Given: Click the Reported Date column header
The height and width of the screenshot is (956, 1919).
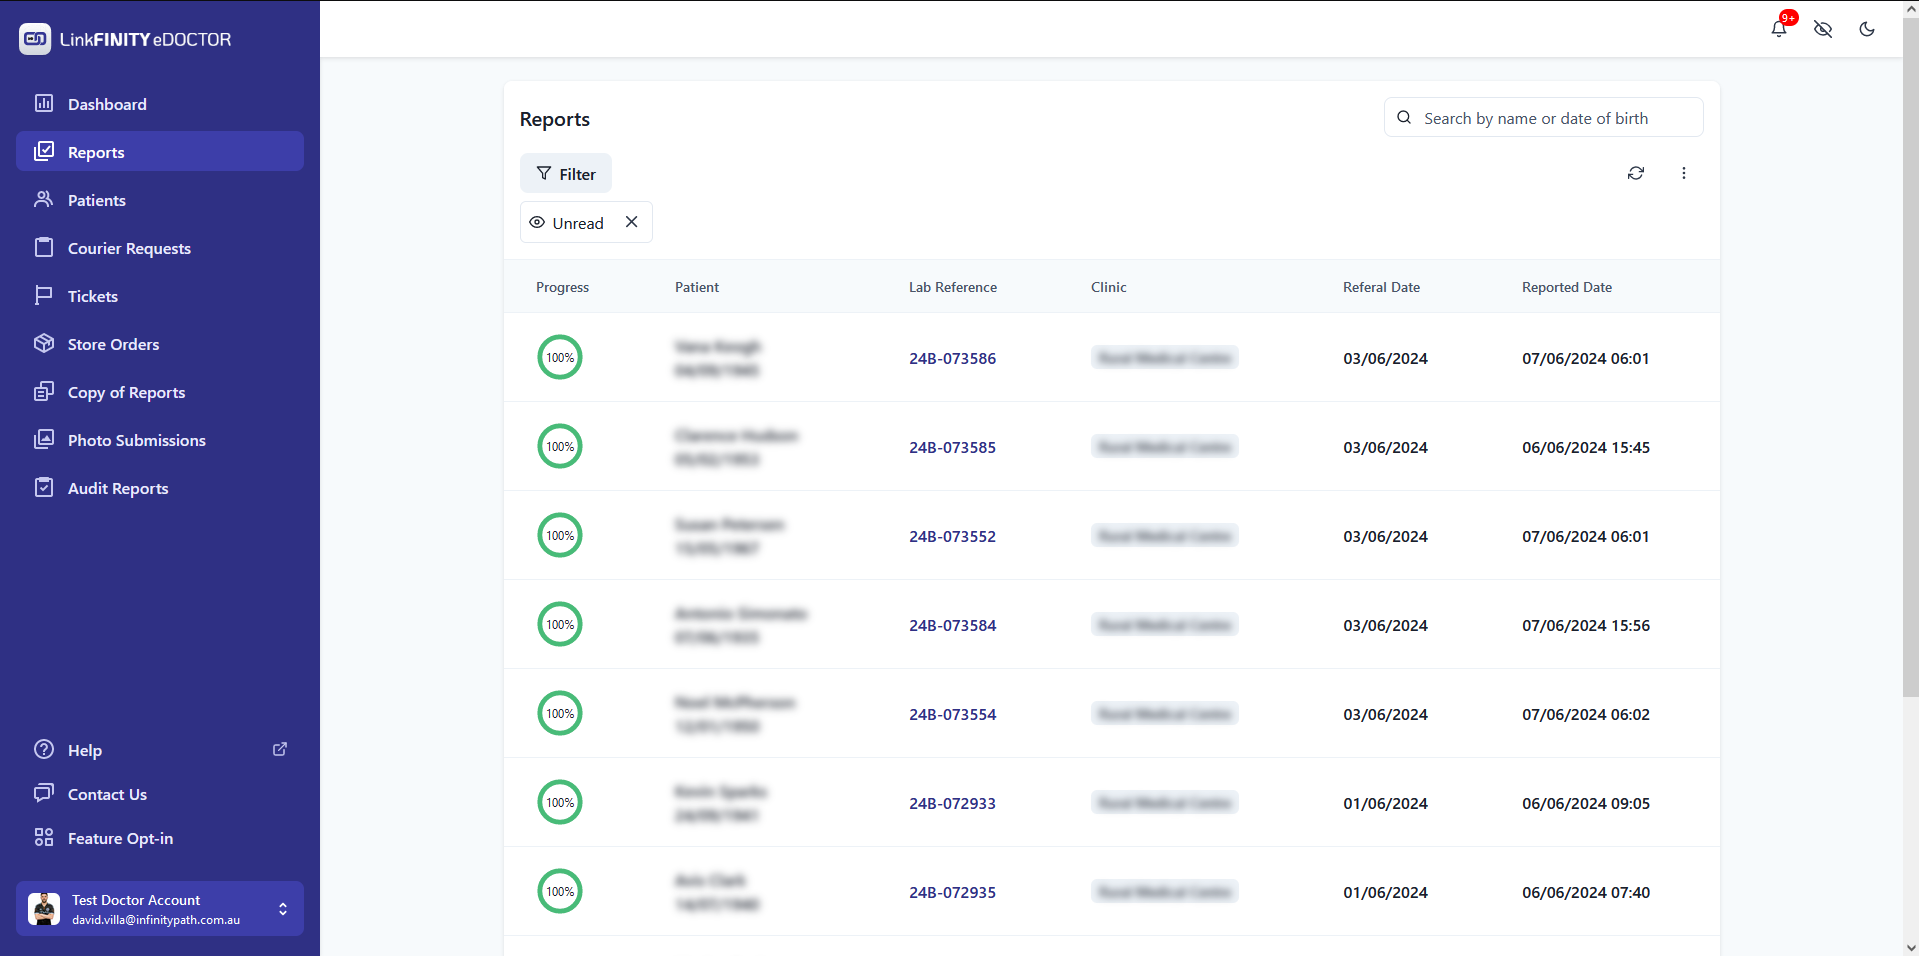Looking at the screenshot, I should pos(1567,287).
